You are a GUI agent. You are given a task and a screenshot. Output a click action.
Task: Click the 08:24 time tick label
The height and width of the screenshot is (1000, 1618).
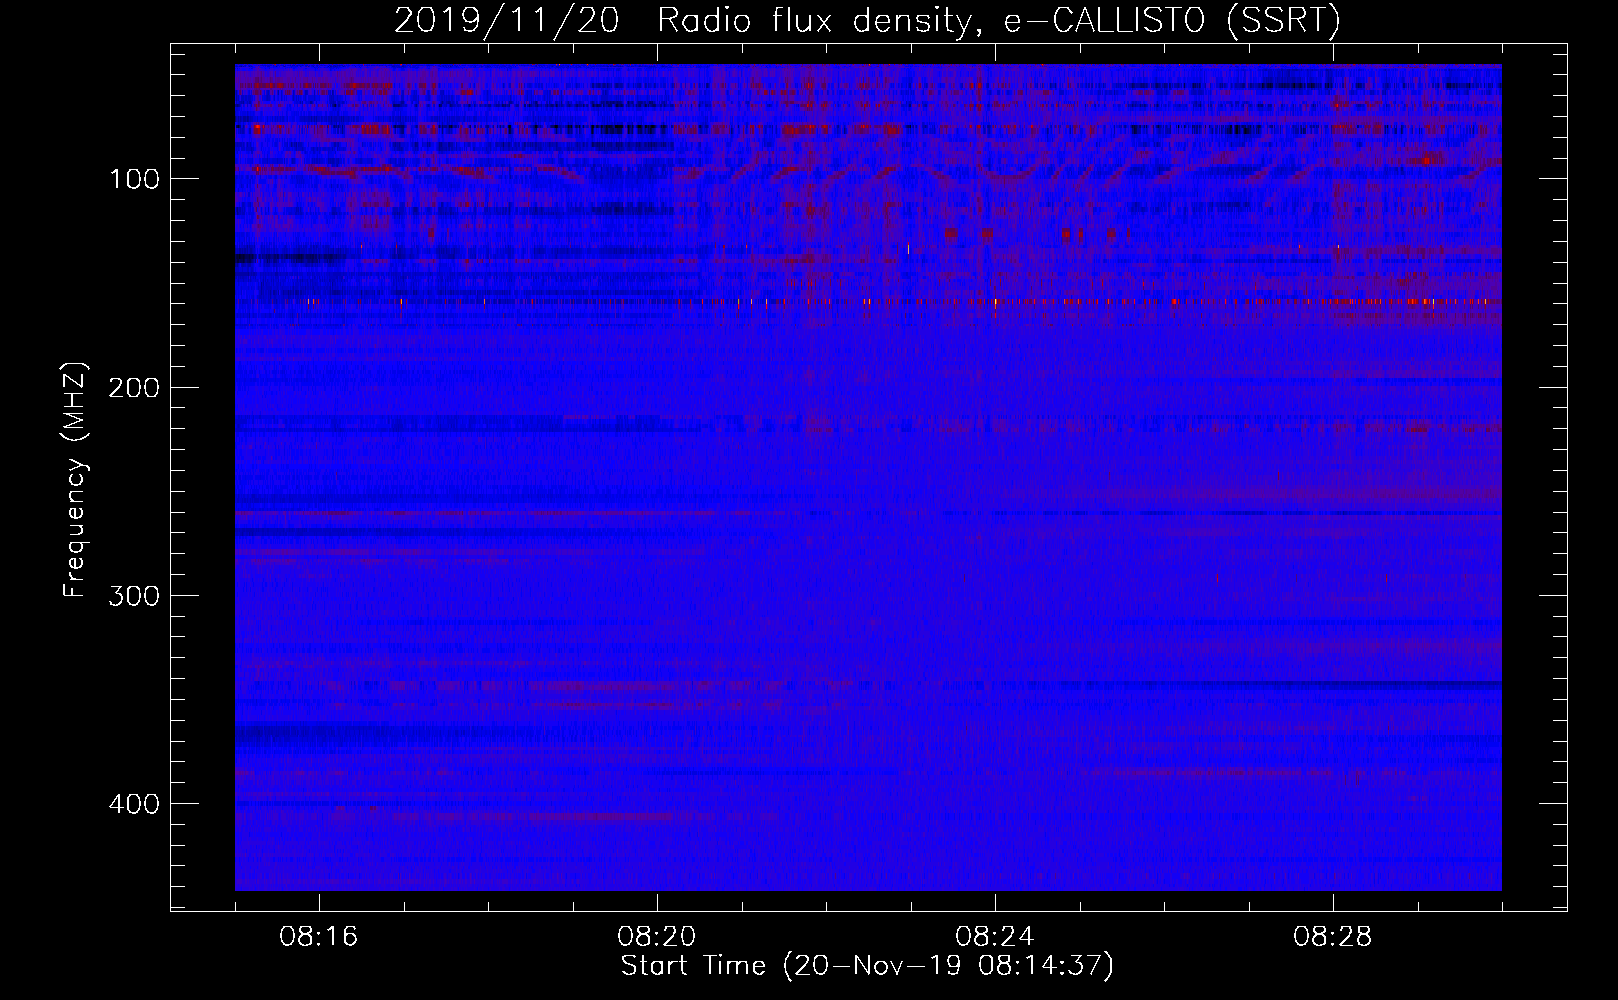(995, 937)
